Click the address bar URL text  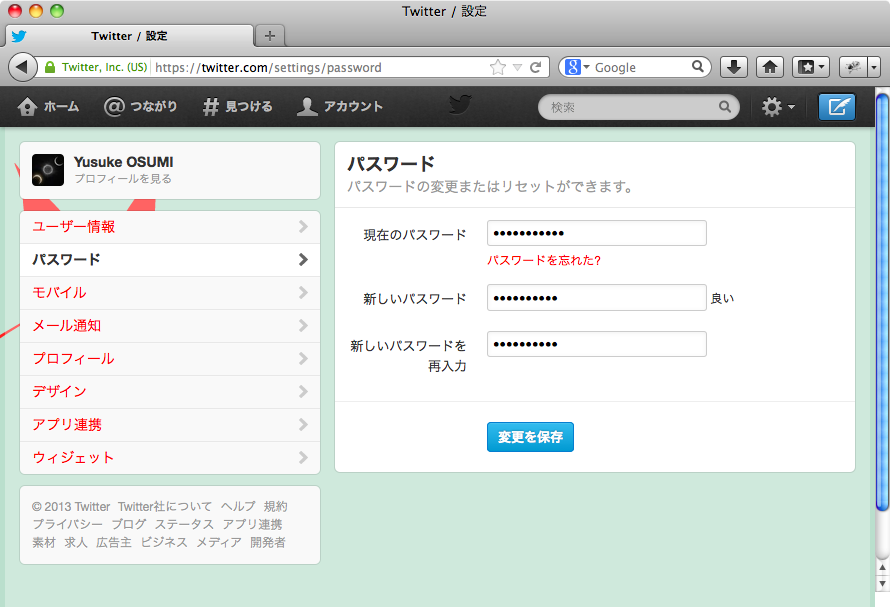click(268, 68)
